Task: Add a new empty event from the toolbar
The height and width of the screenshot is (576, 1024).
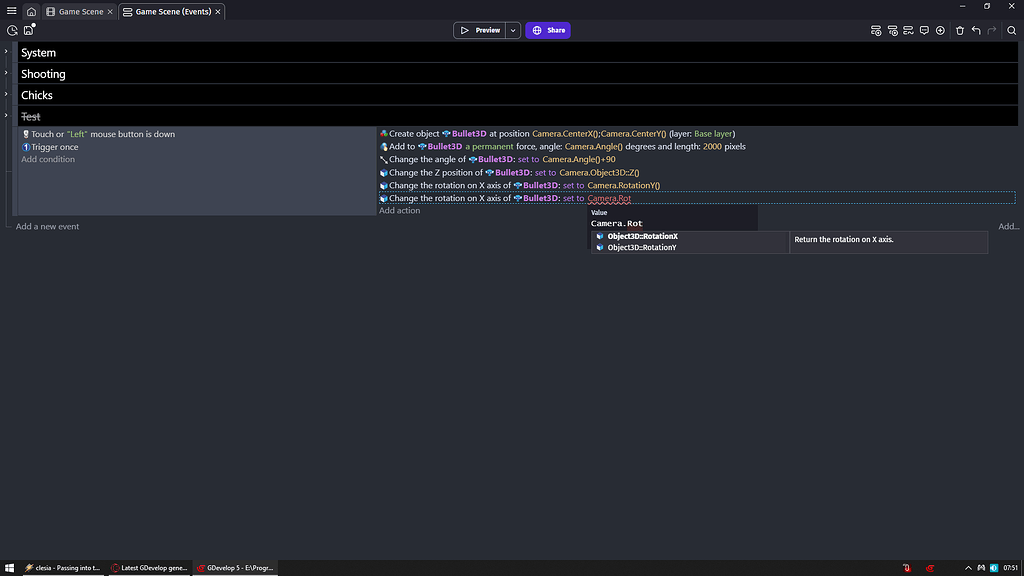Action: [x=876, y=30]
